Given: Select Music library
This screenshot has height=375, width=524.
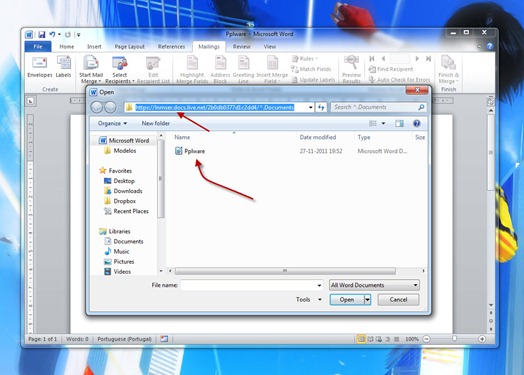Looking at the screenshot, I should coord(117,251).
